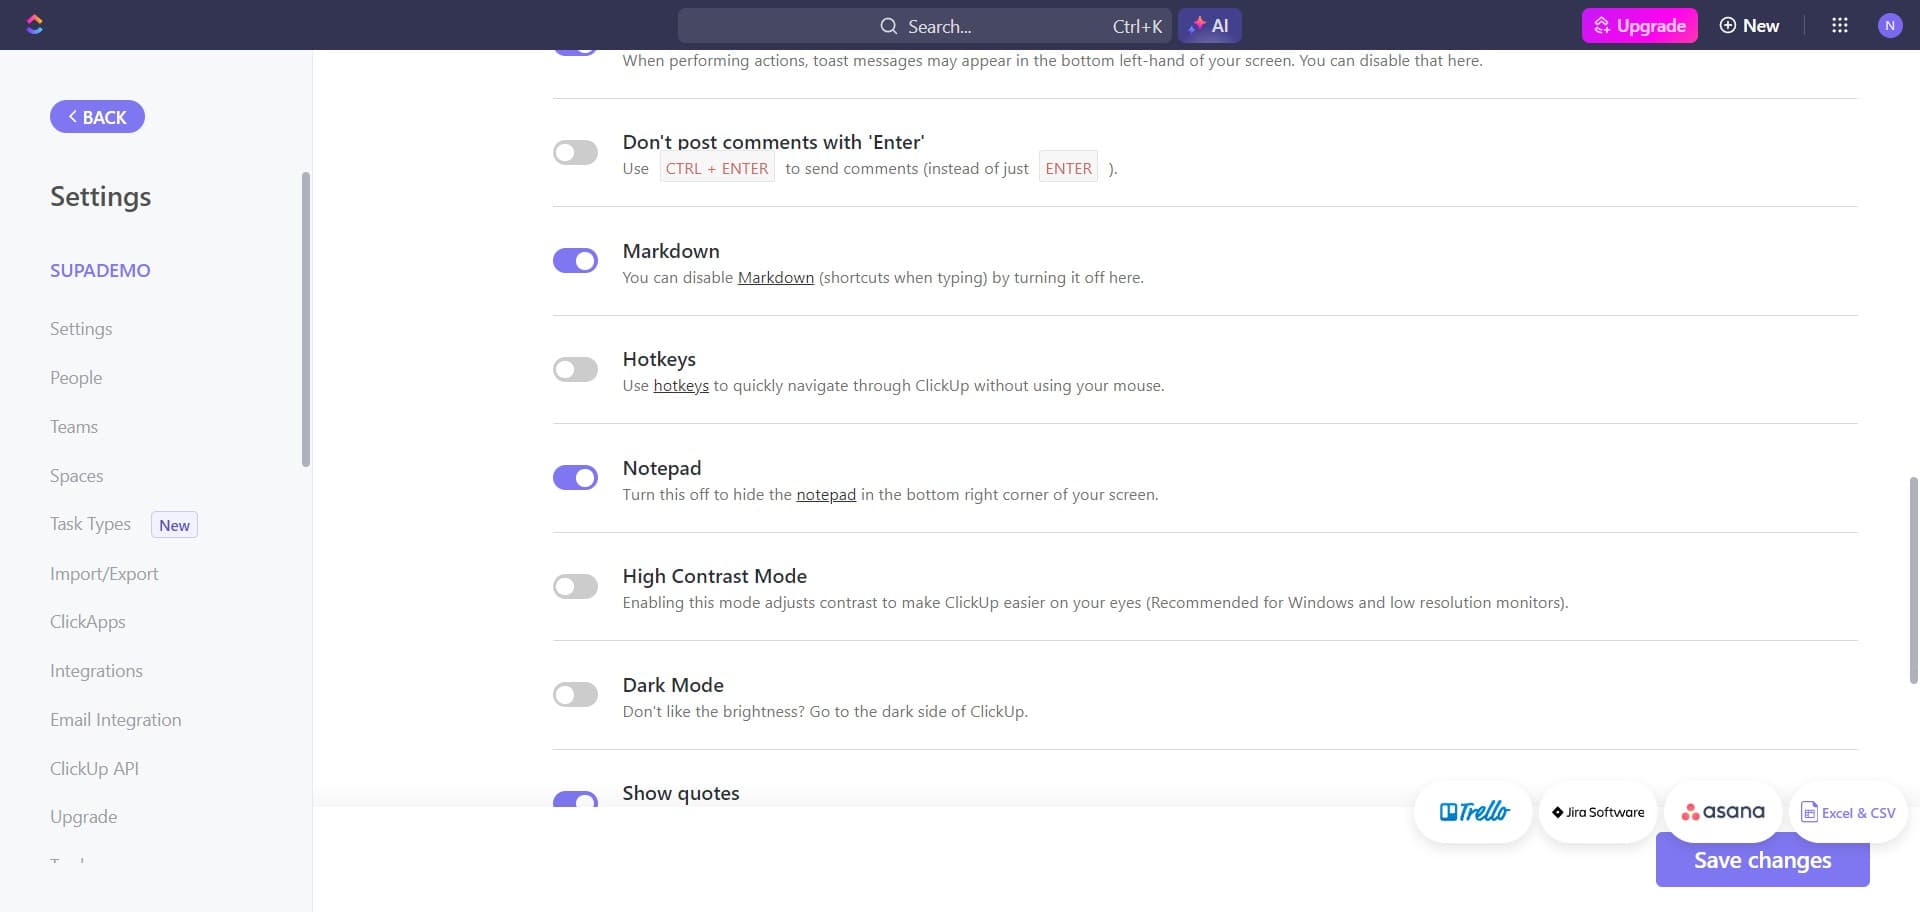
Task: Open the apps grid icon
Action: tap(1840, 25)
